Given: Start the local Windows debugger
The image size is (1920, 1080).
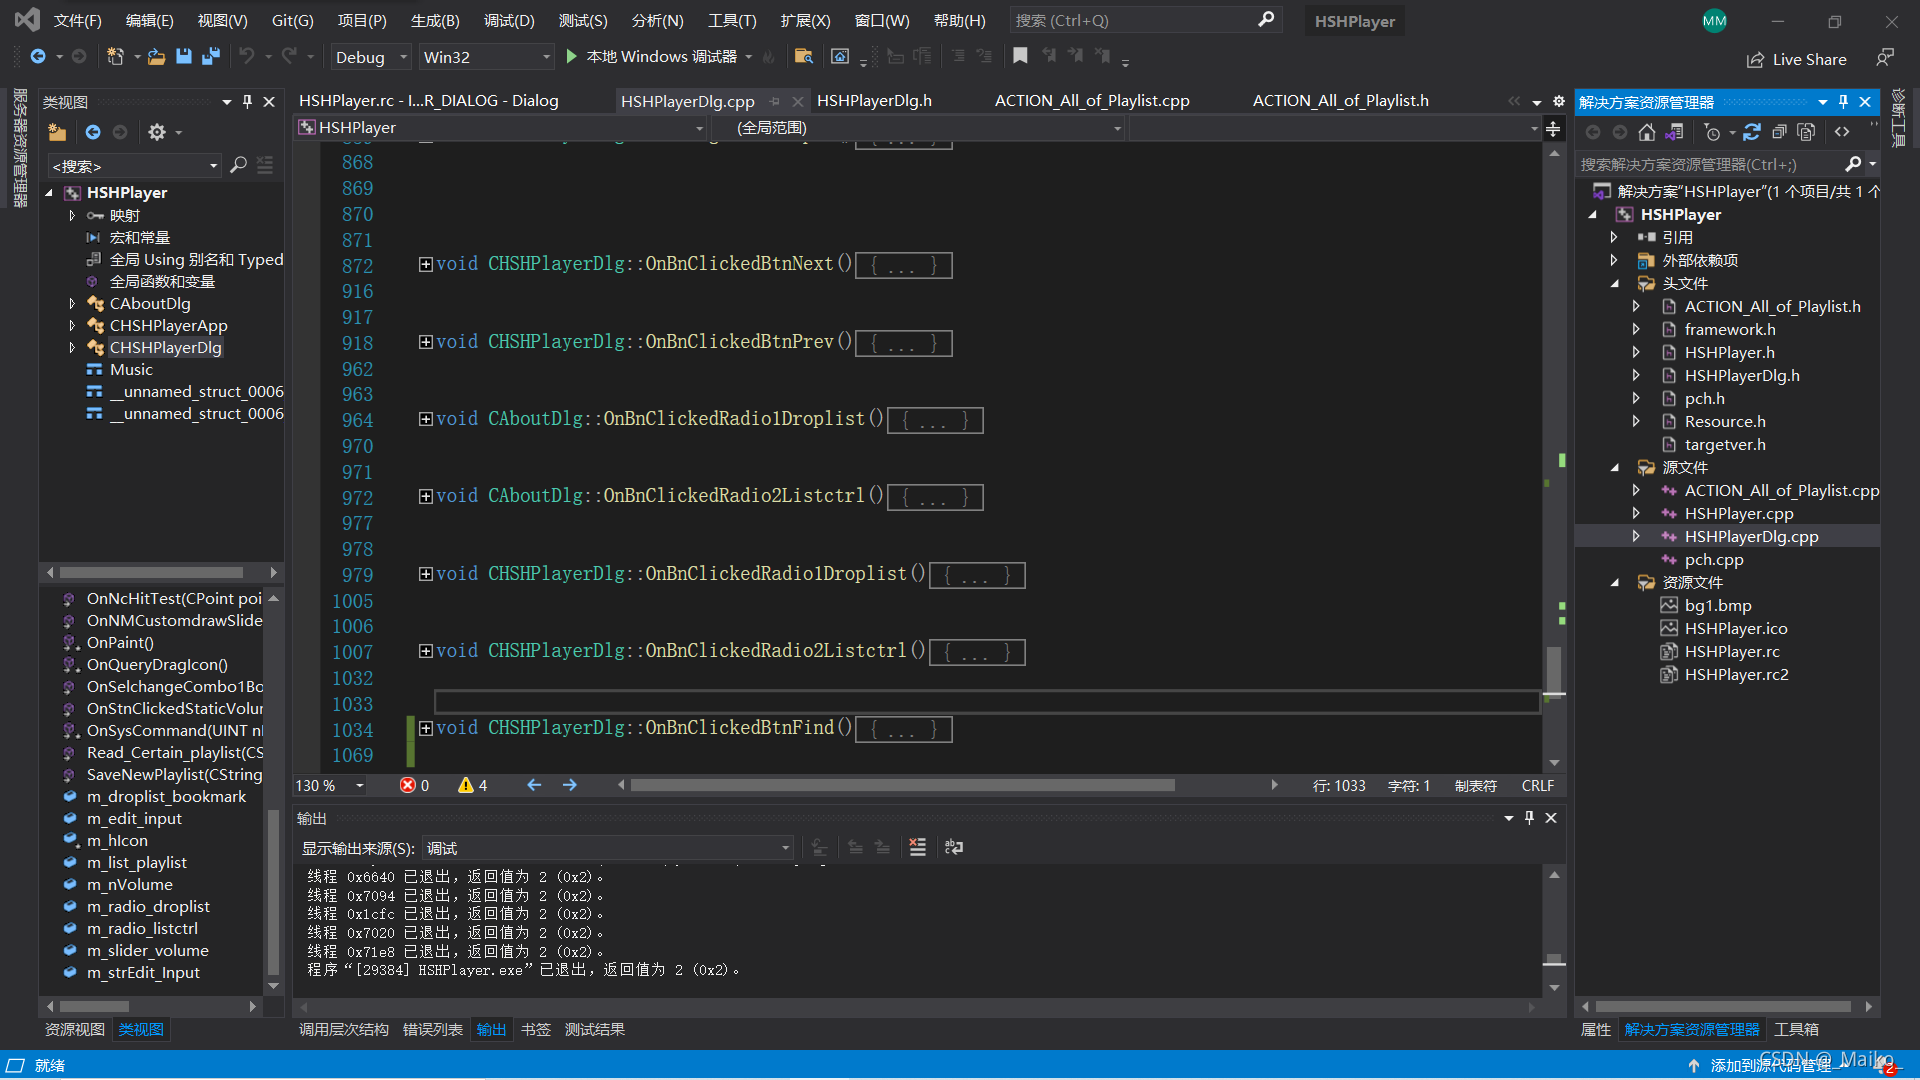Looking at the screenshot, I should tap(571, 57).
